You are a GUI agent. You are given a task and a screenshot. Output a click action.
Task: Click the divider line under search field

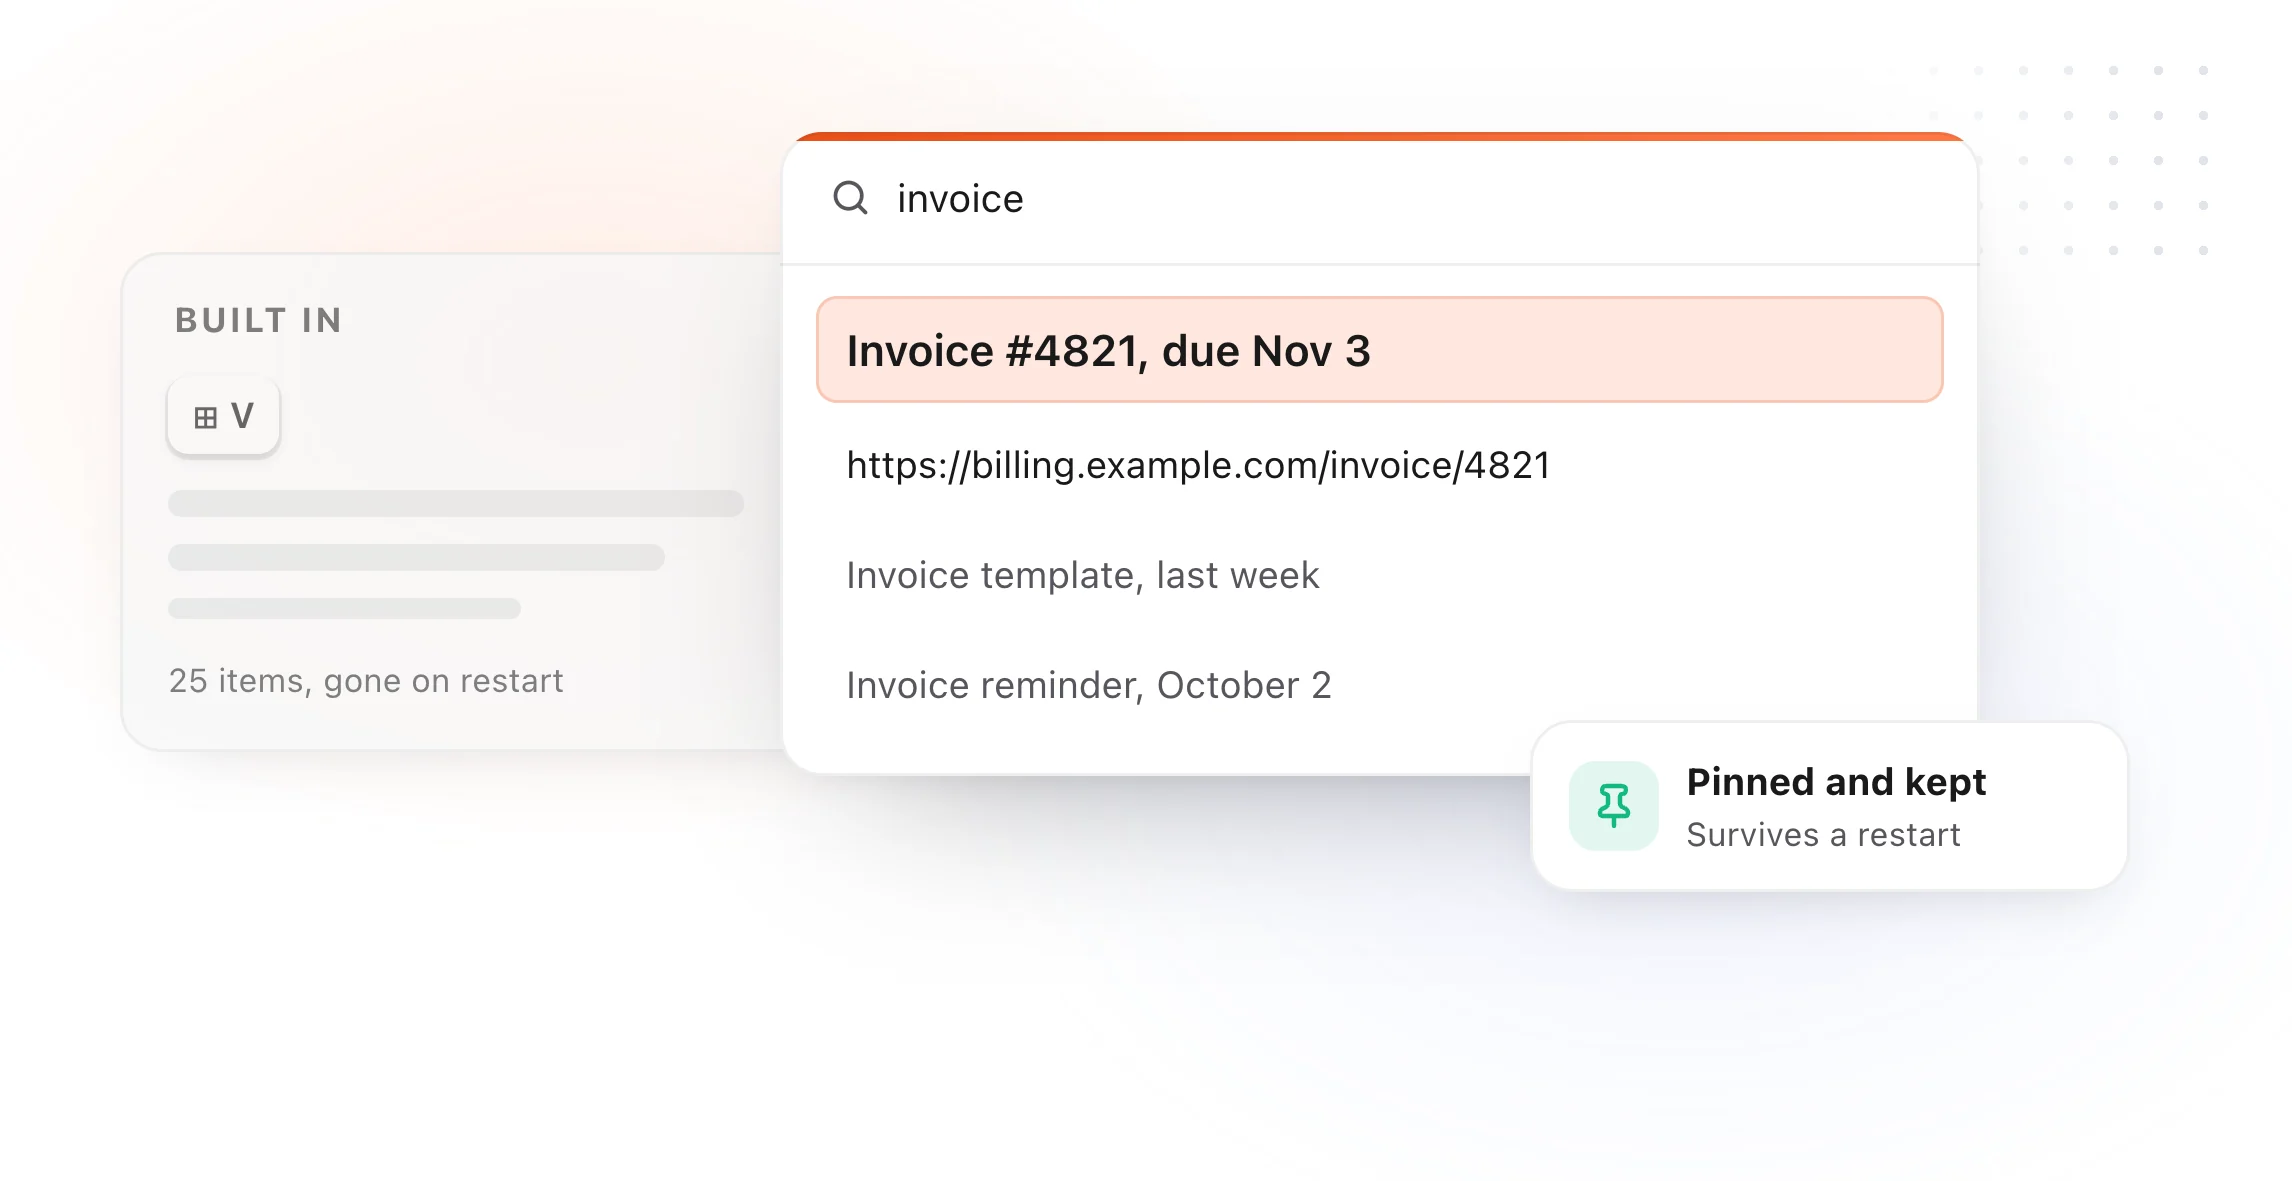pyautogui.click(x=1380, y=264)
